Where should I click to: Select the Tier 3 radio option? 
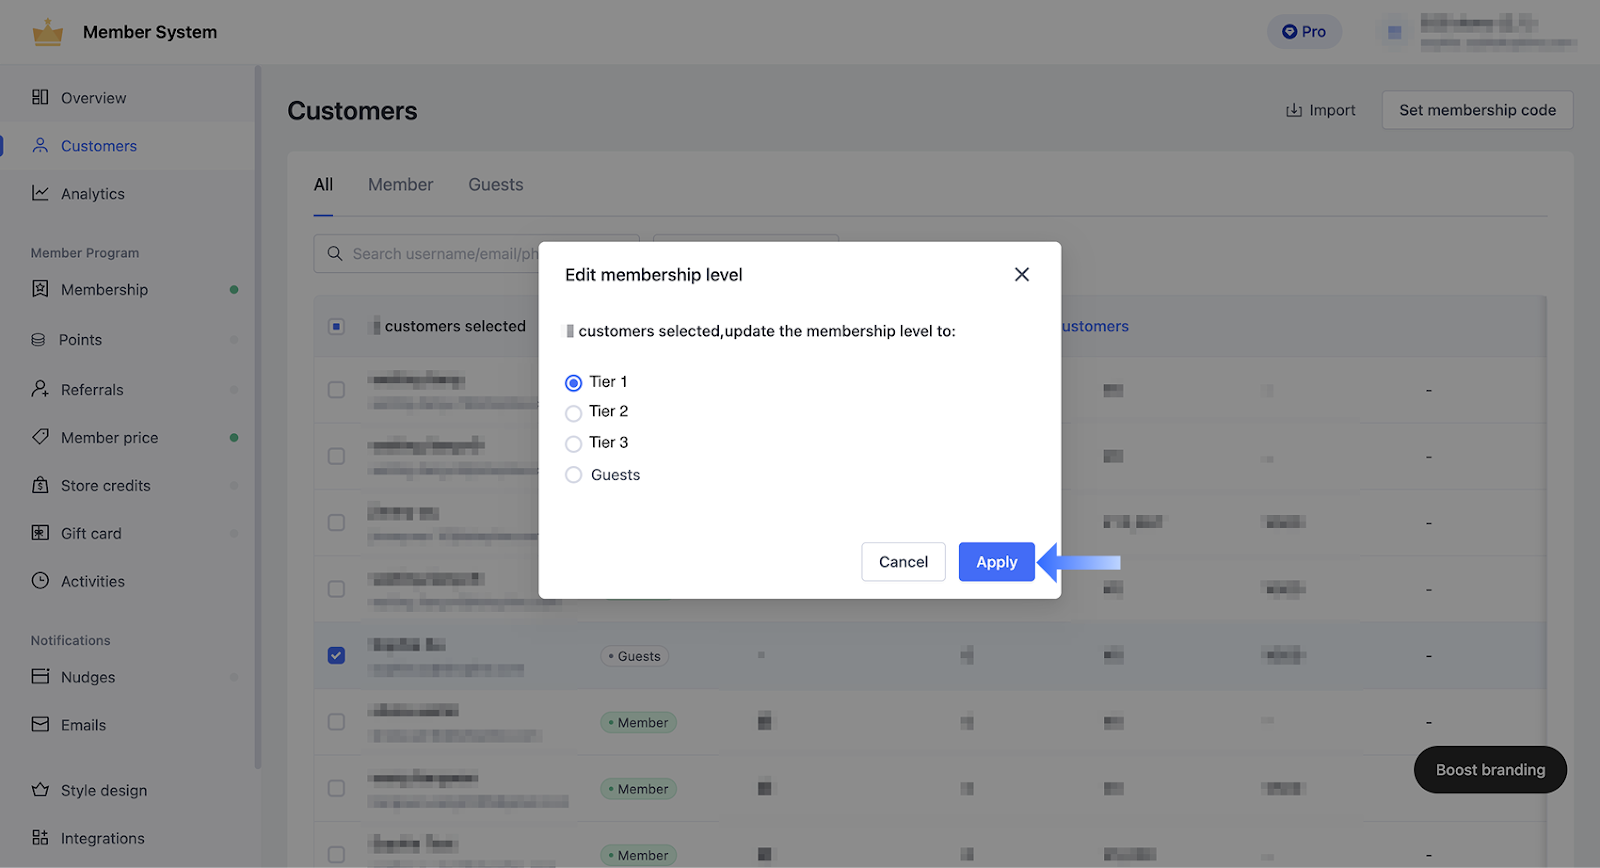pos(573,444)
